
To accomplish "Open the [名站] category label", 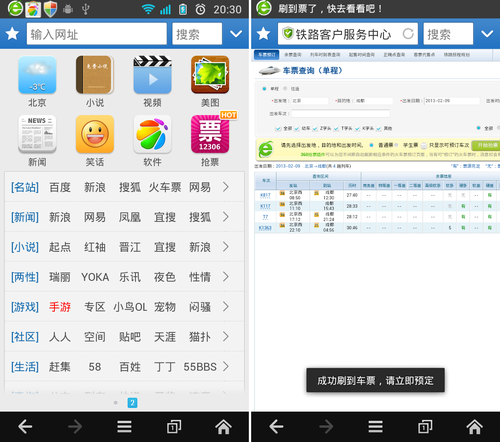I will click(25, 187).
